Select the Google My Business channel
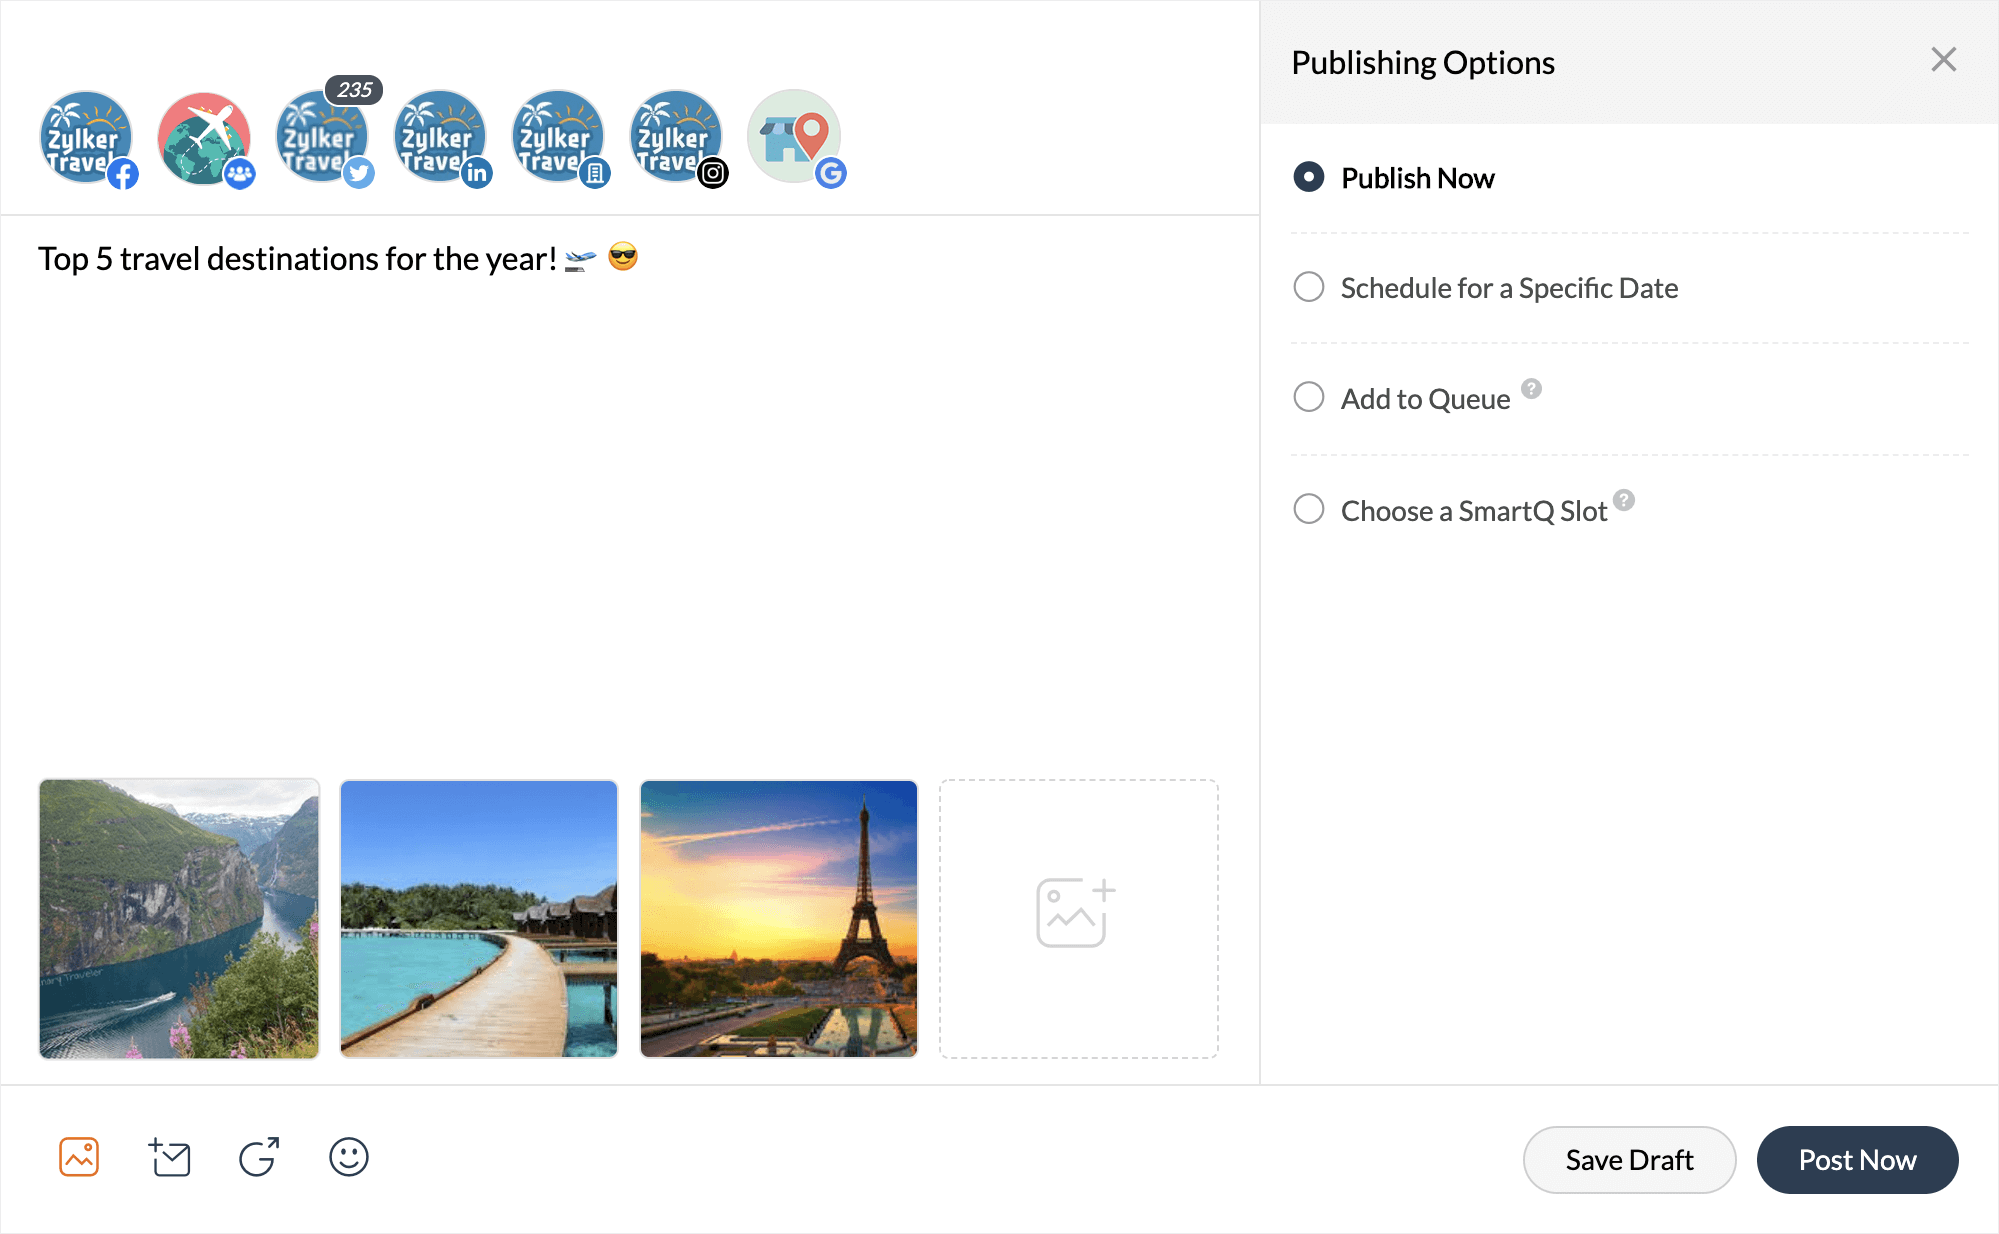The width and height of the screenshot is (1999, 1234). (794, 138)
